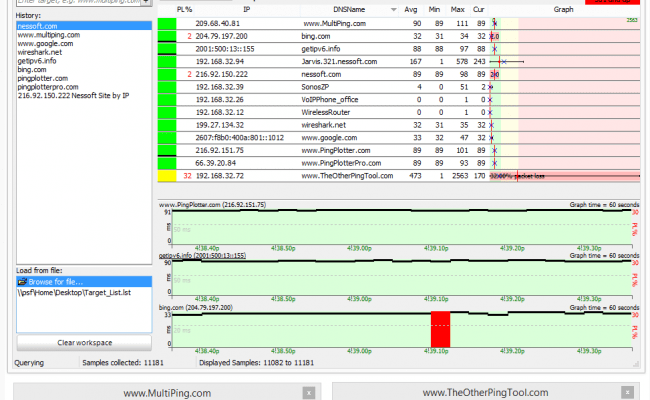Select IP address 199.27.134.32

pyautogui.click(x=219, y=125)
